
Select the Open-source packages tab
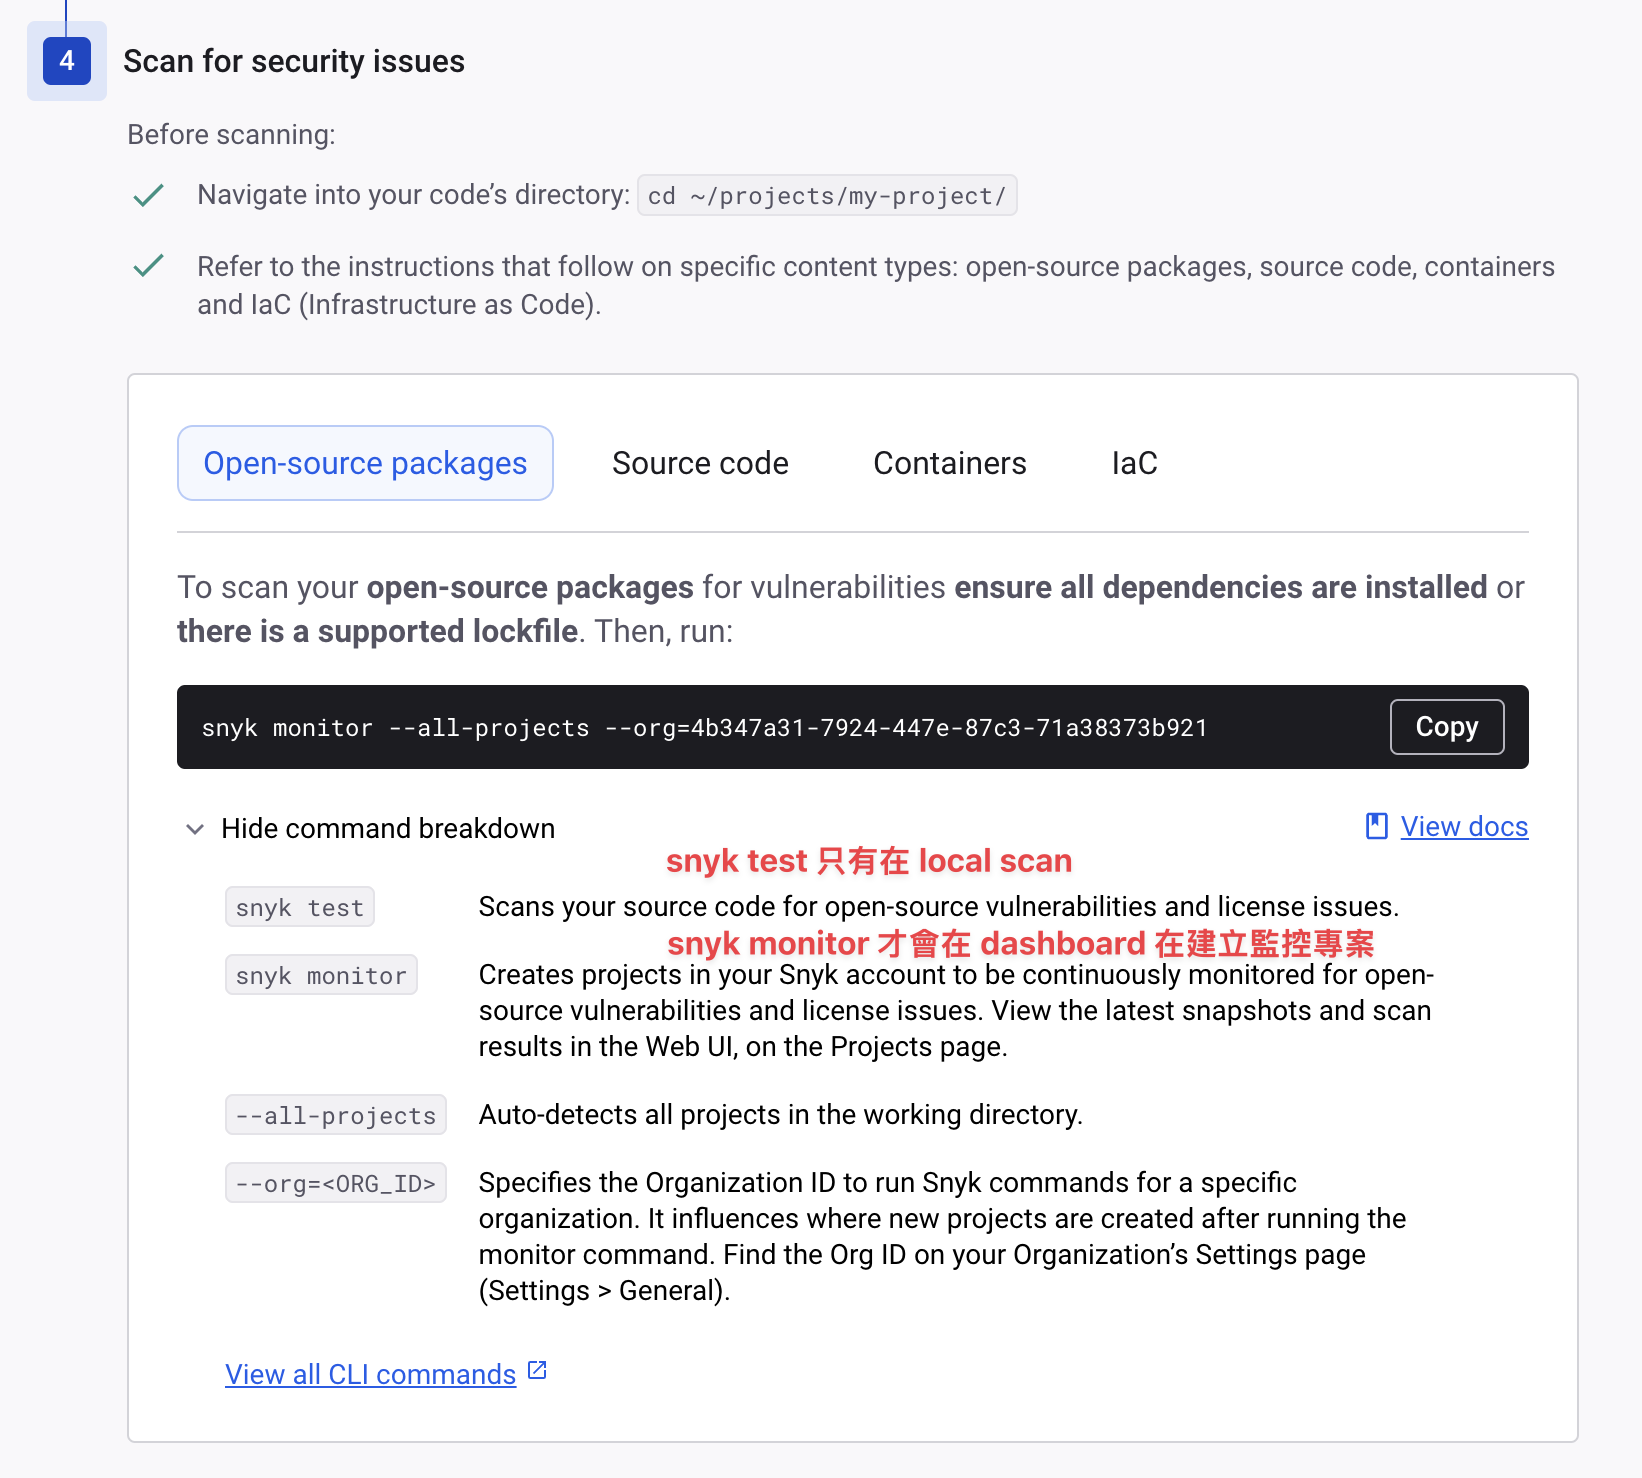tap(365, 463)
